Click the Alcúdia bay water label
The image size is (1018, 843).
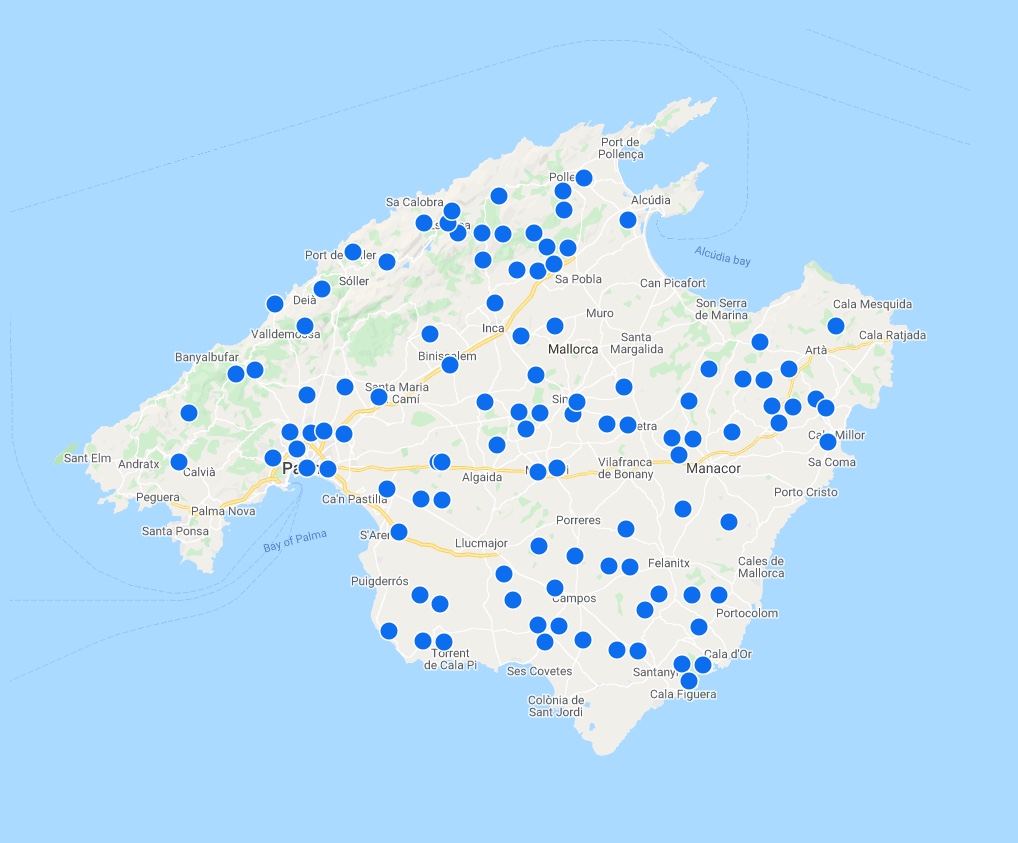click(722, 256)
